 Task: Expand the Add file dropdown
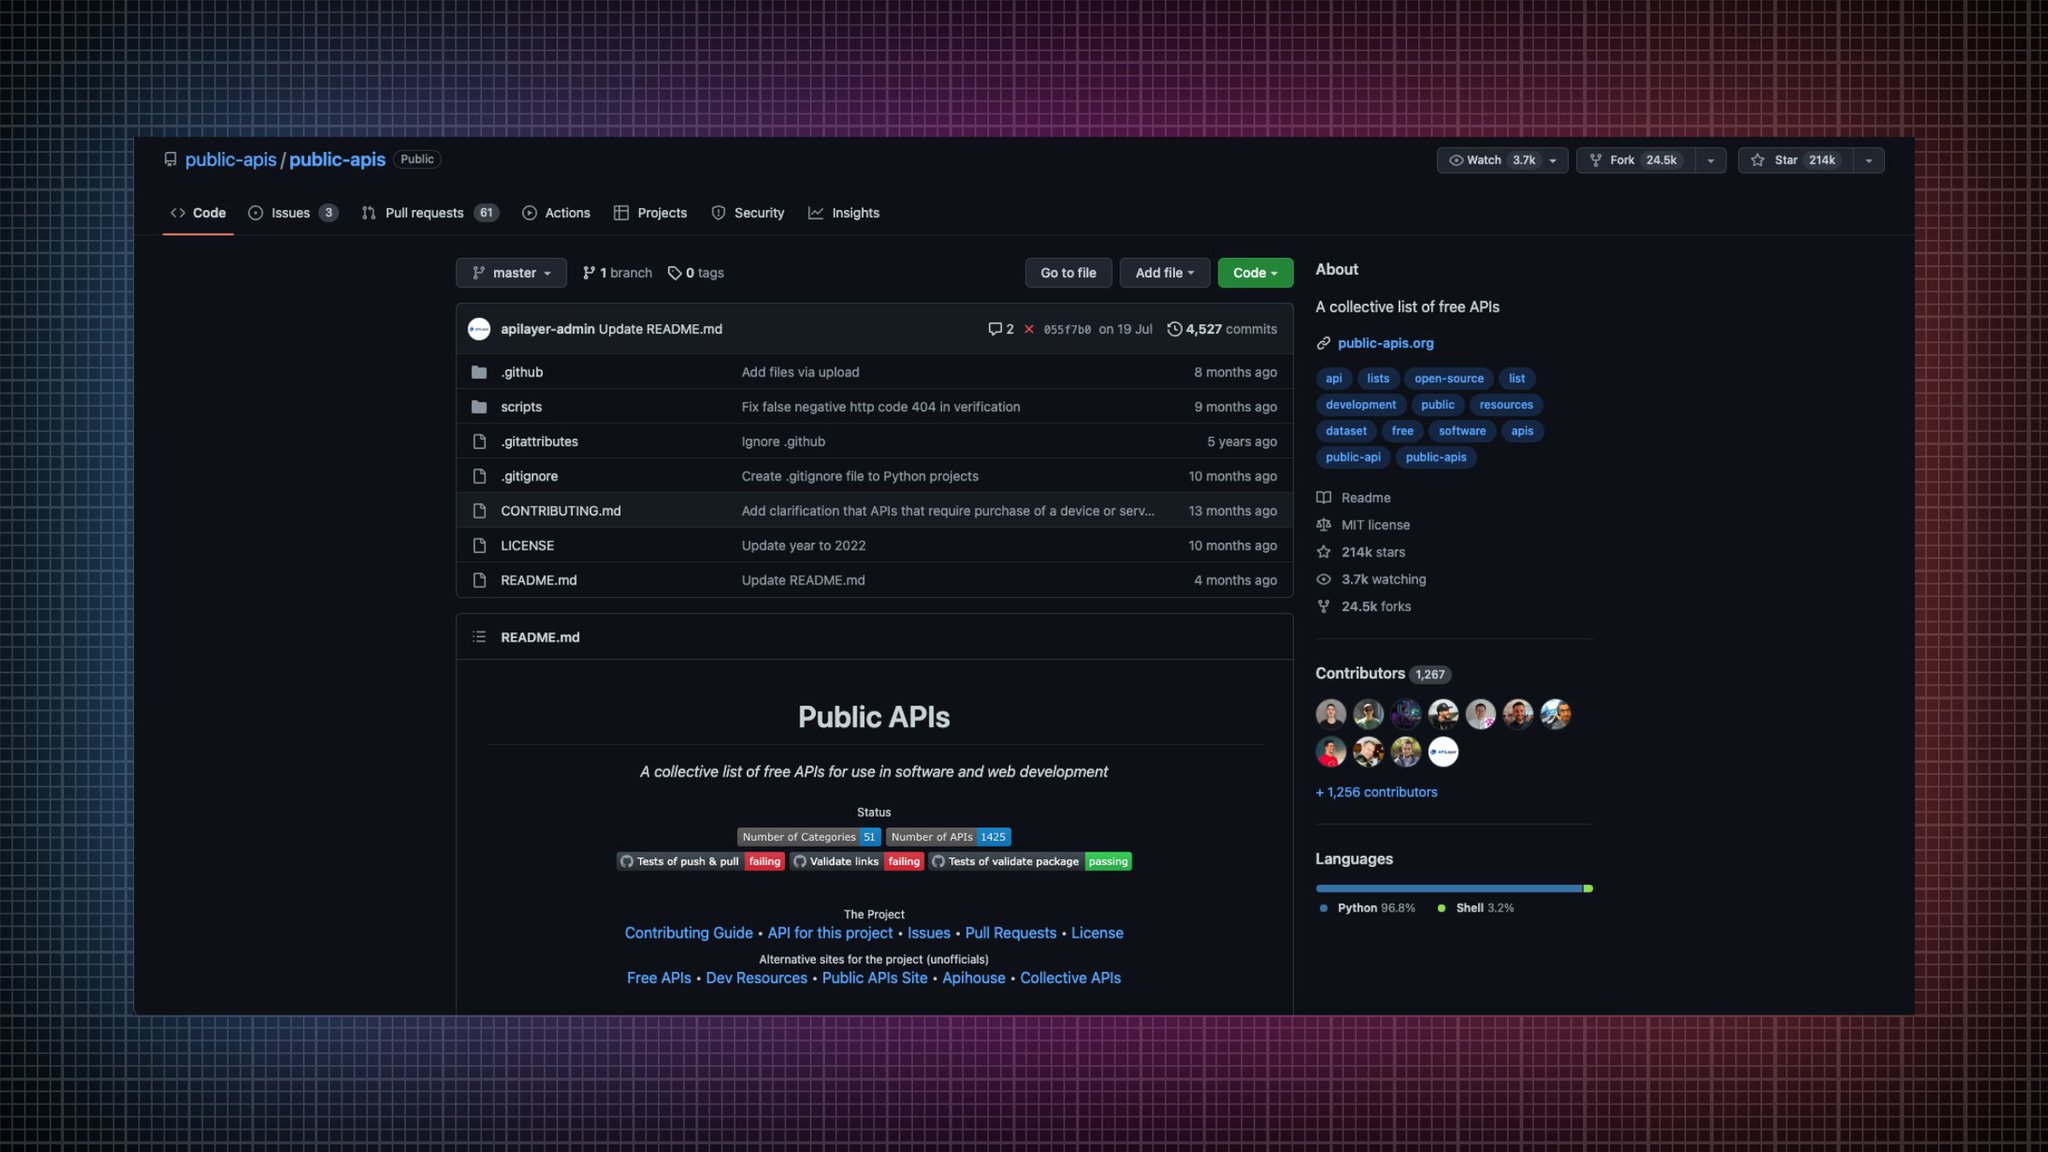tap(1164, 273)
